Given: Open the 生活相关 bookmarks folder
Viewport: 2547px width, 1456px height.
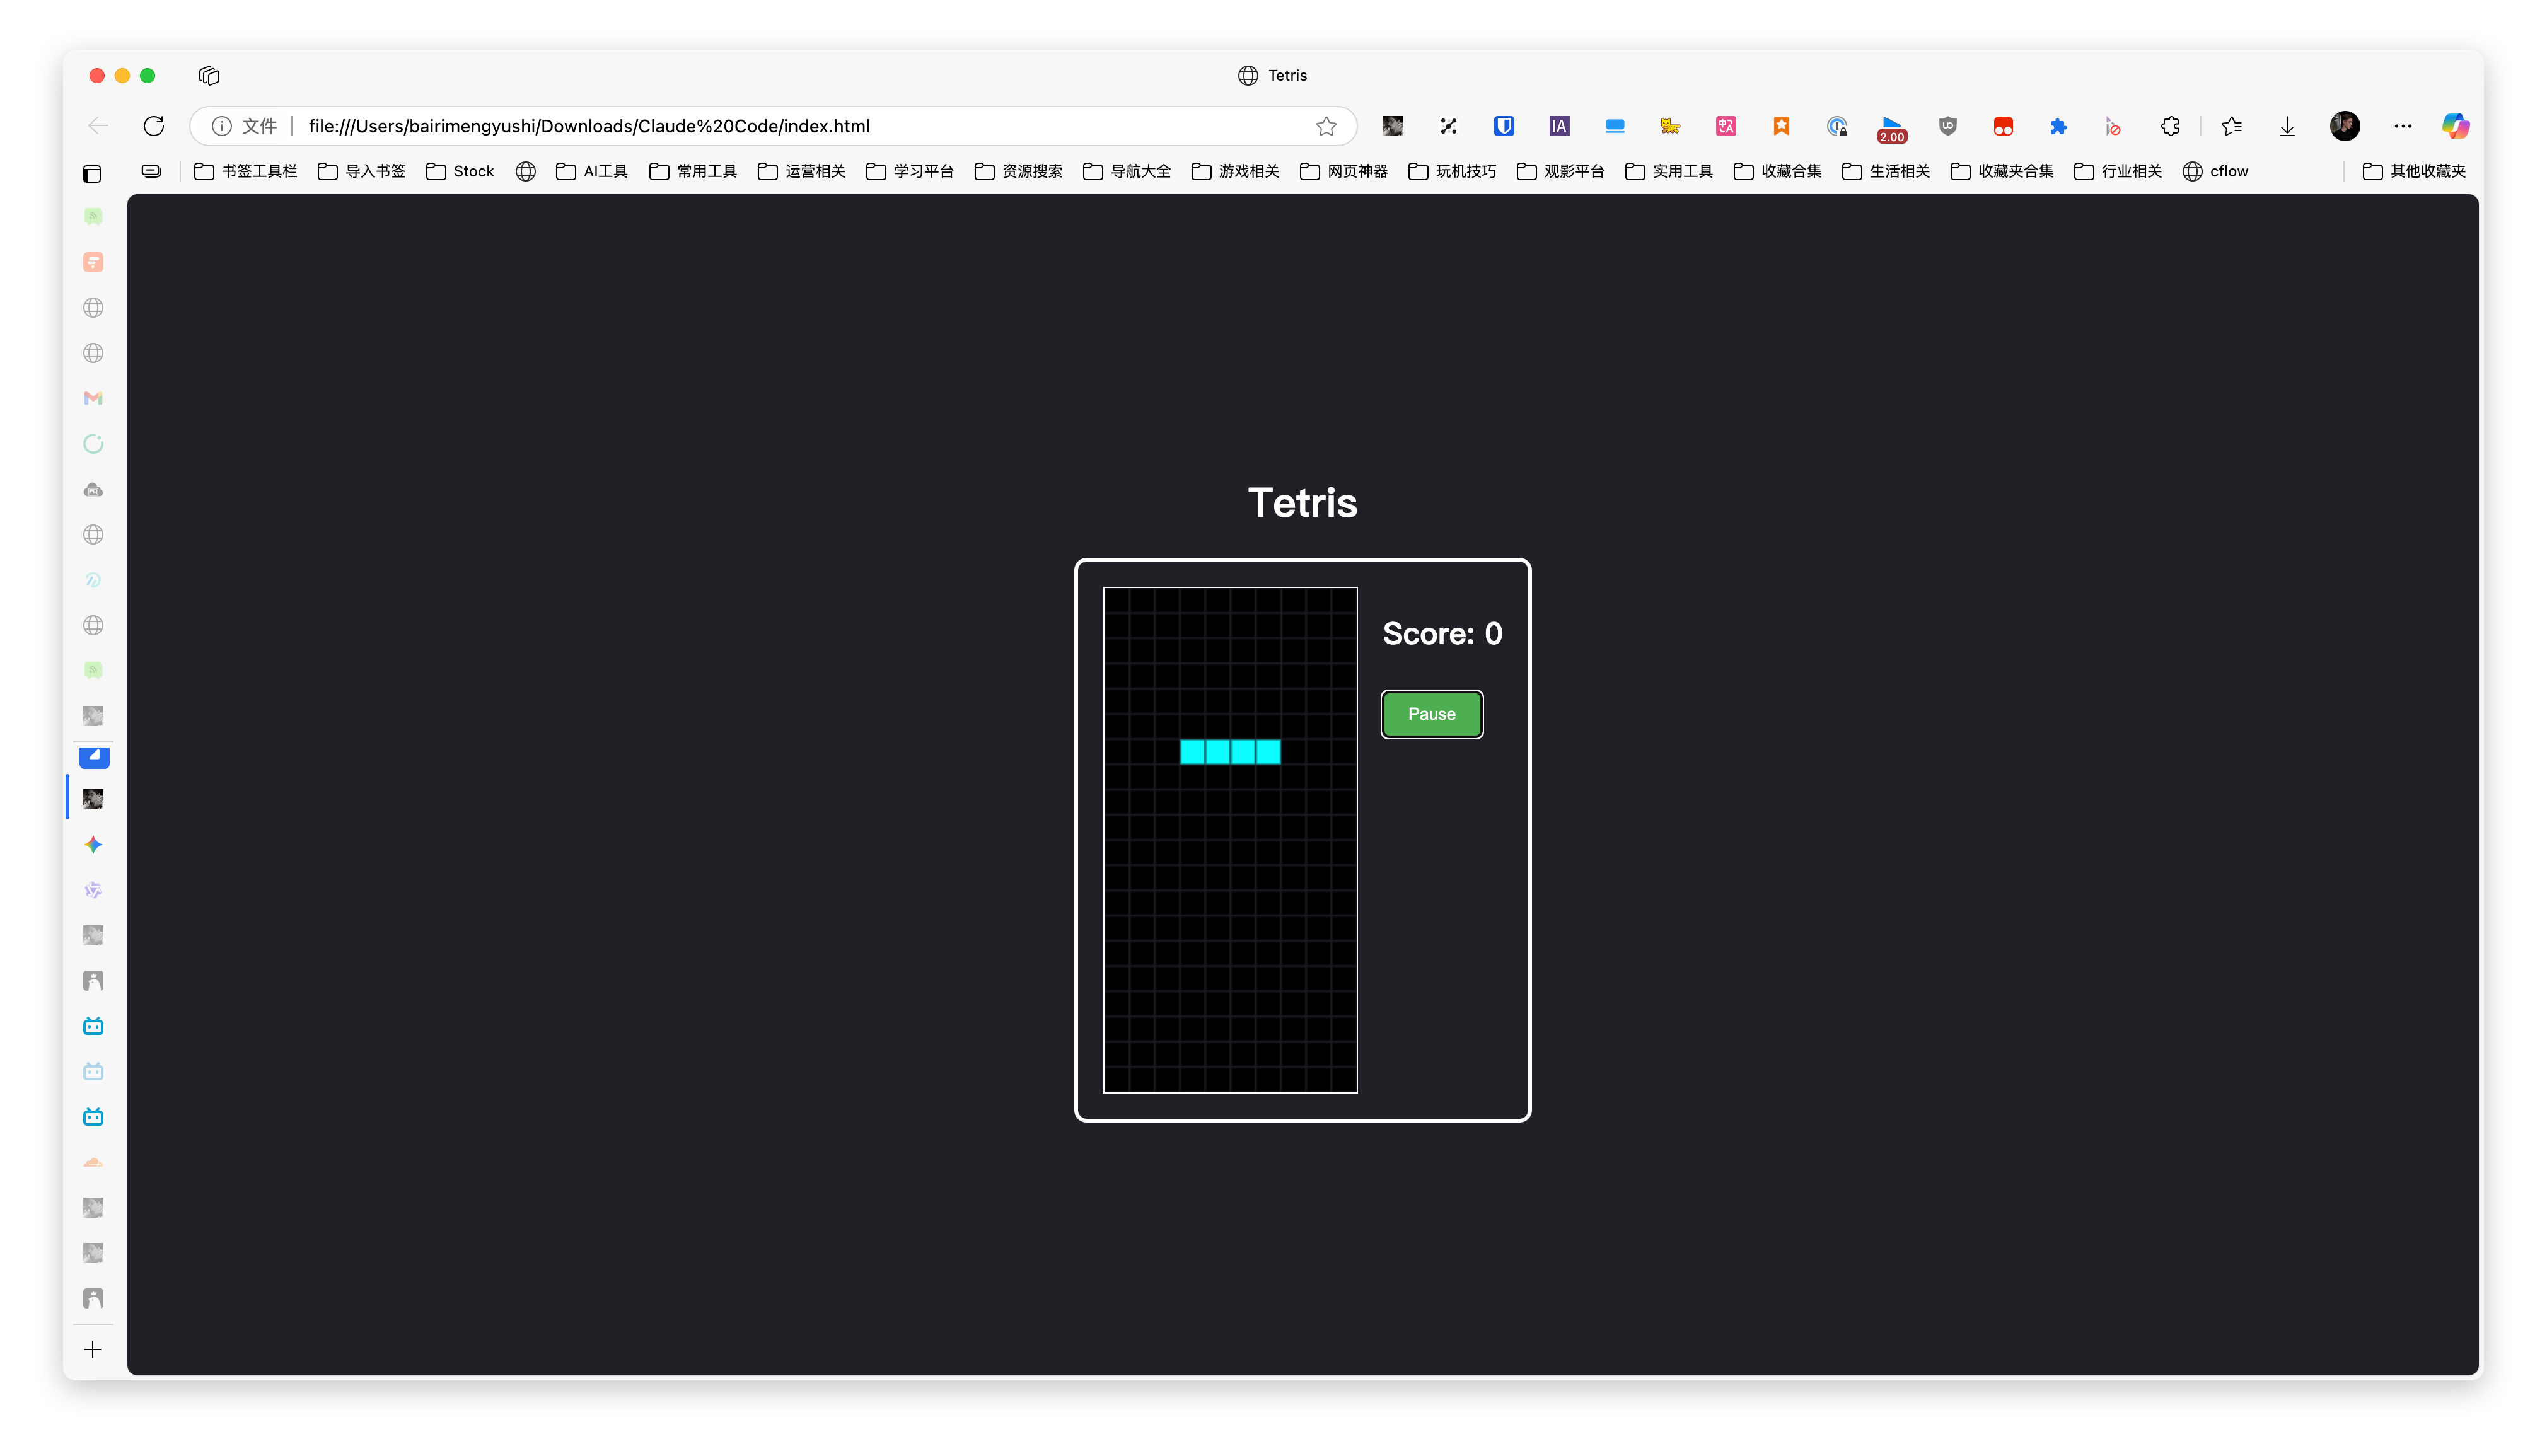Looking at the screenshot, I should tap(1887, 171).
